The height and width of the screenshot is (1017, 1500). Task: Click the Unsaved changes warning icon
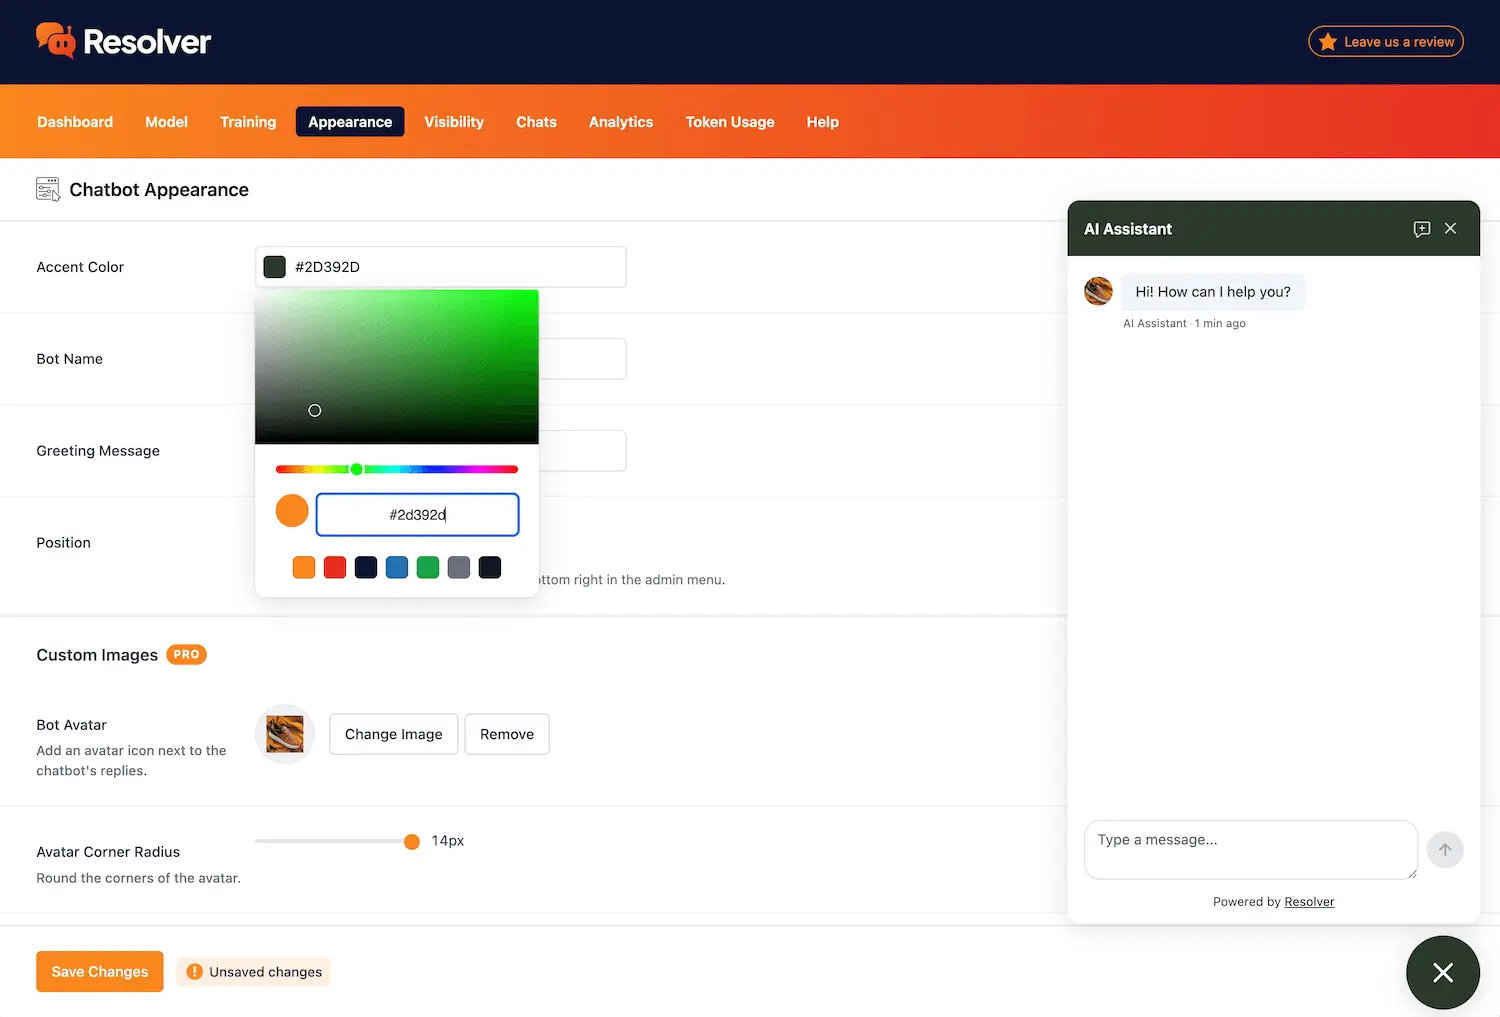(195, 972)
